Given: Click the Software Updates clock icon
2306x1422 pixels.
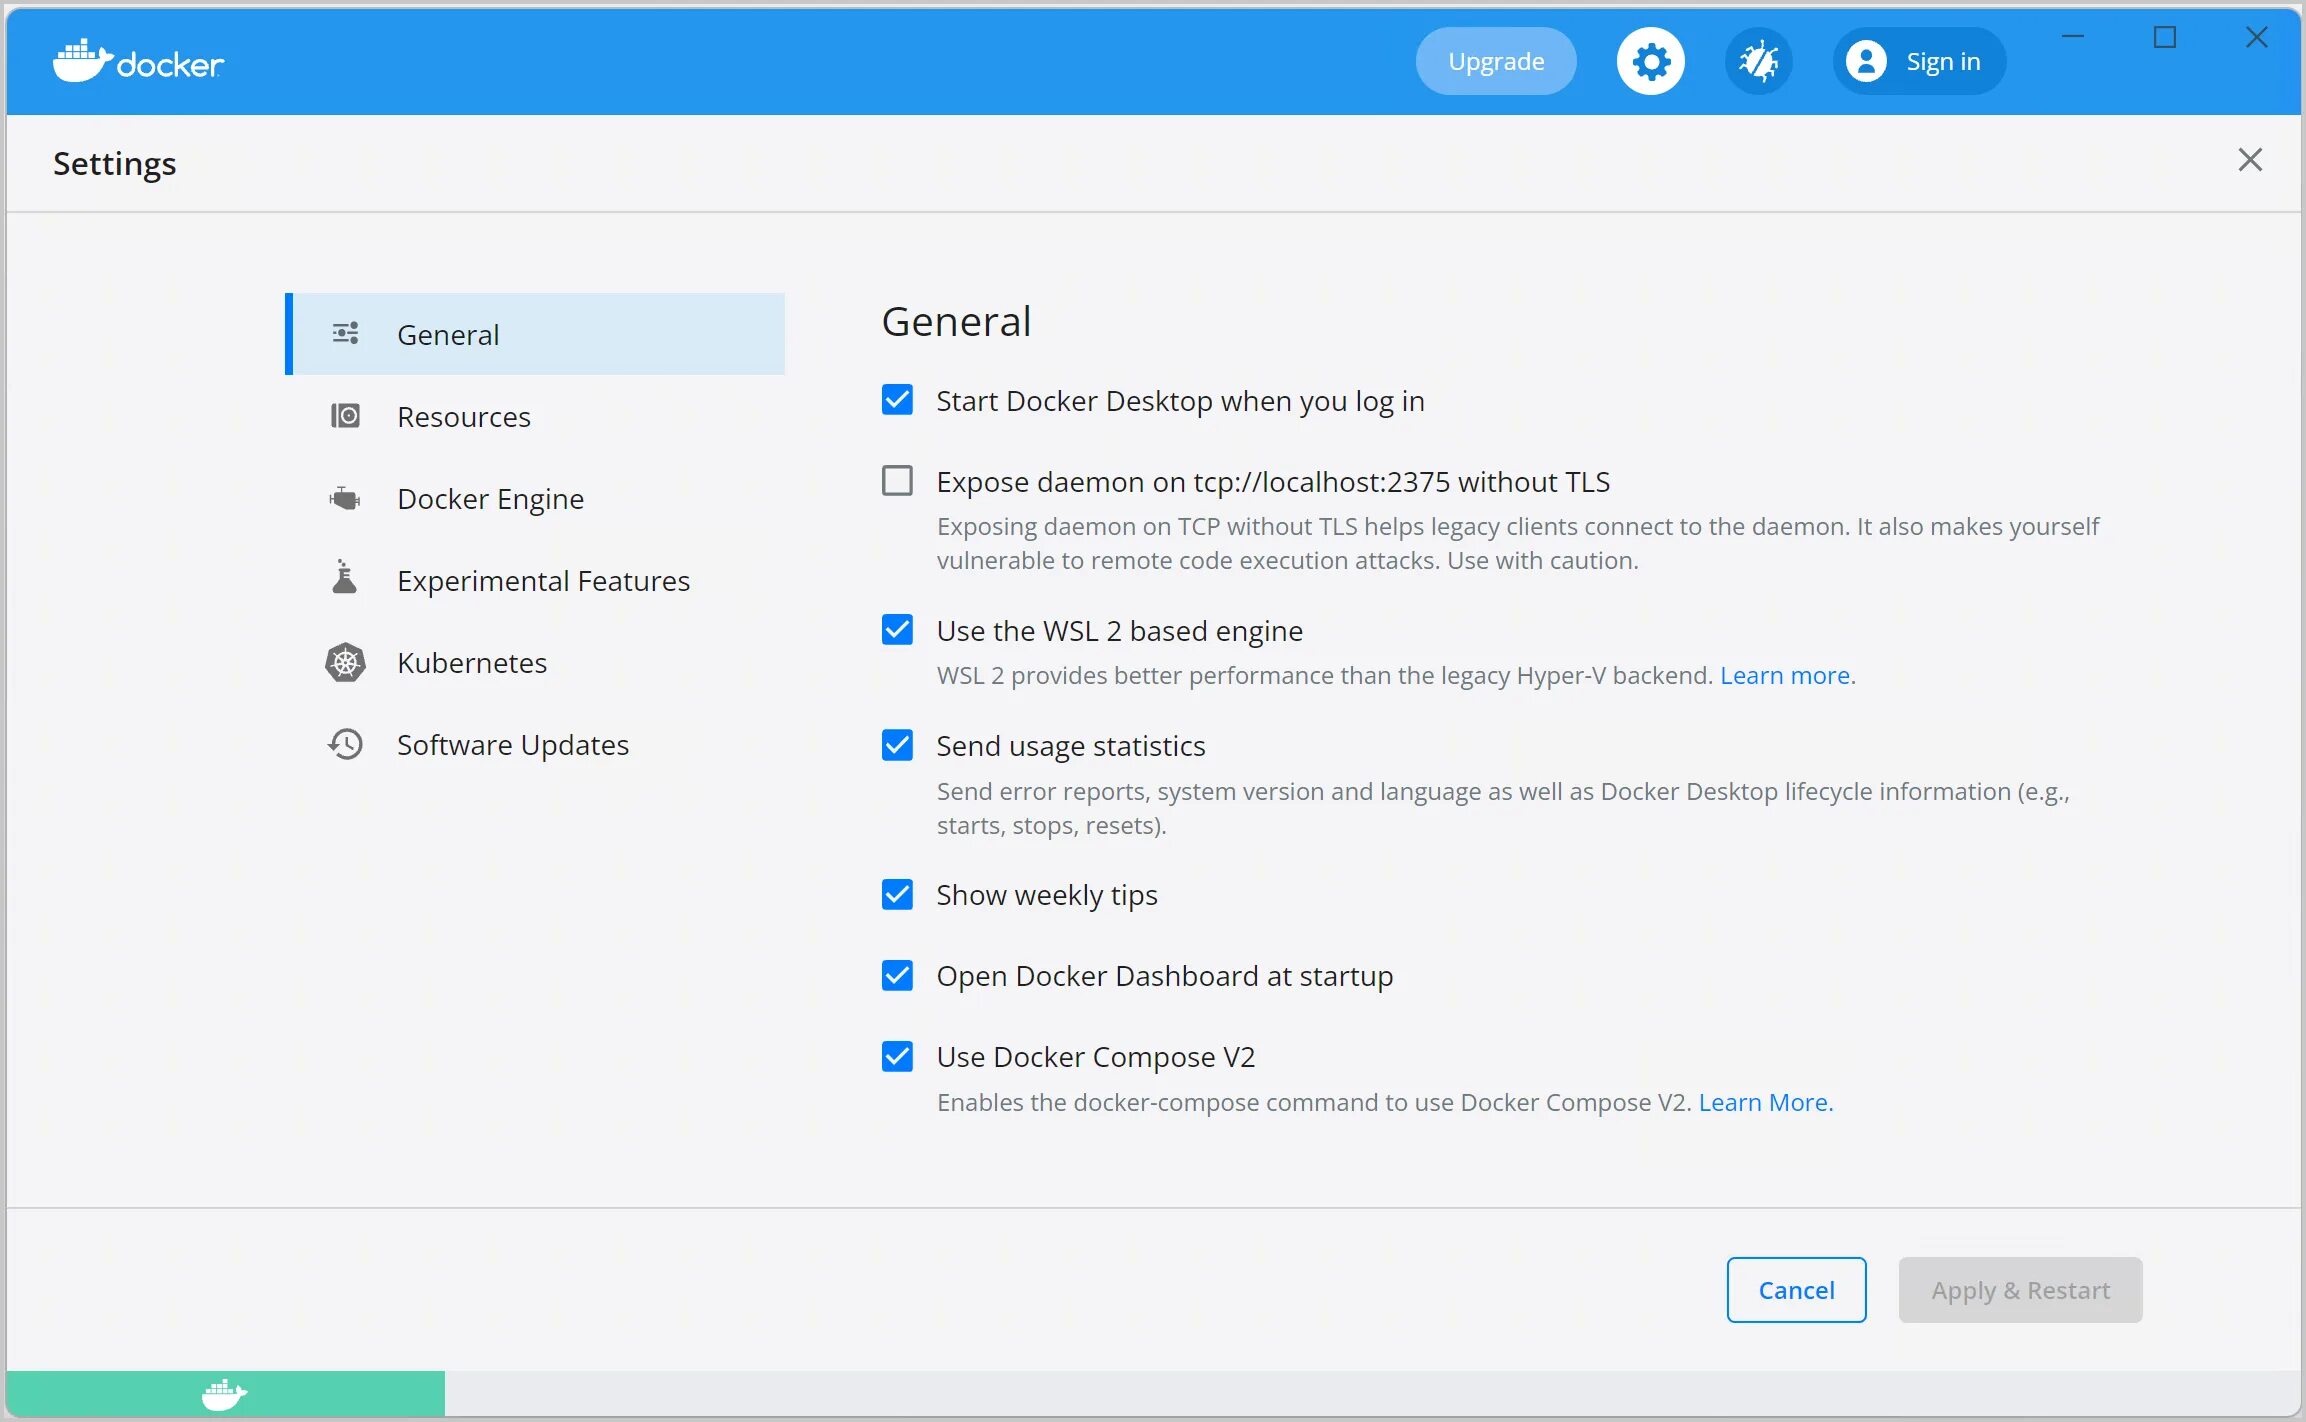Looking at the screenshot, I should click(x=345, y=744).
